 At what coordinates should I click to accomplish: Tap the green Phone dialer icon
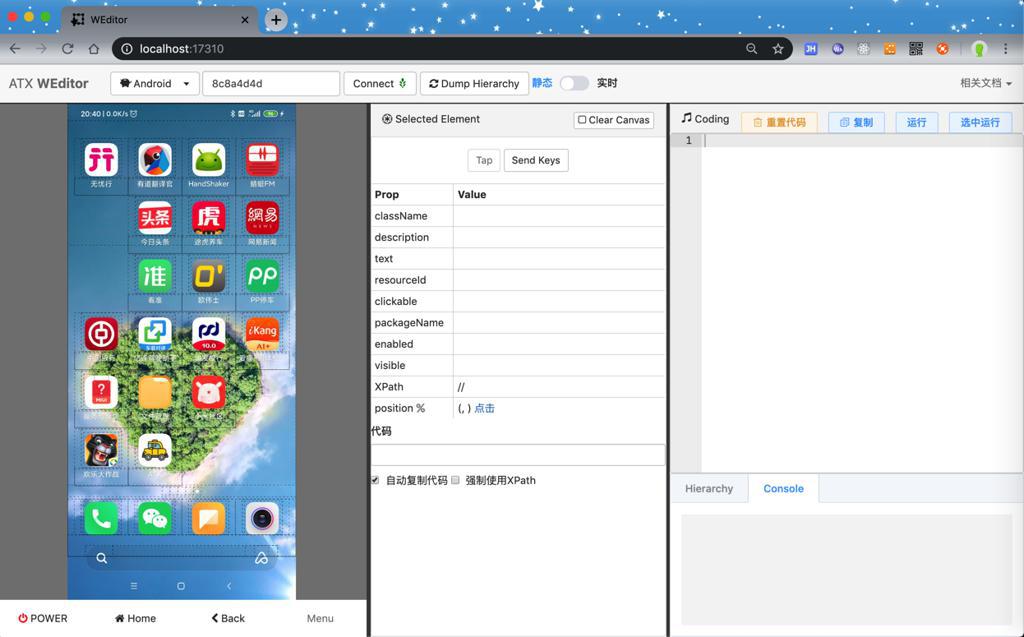tap(101, 519)
